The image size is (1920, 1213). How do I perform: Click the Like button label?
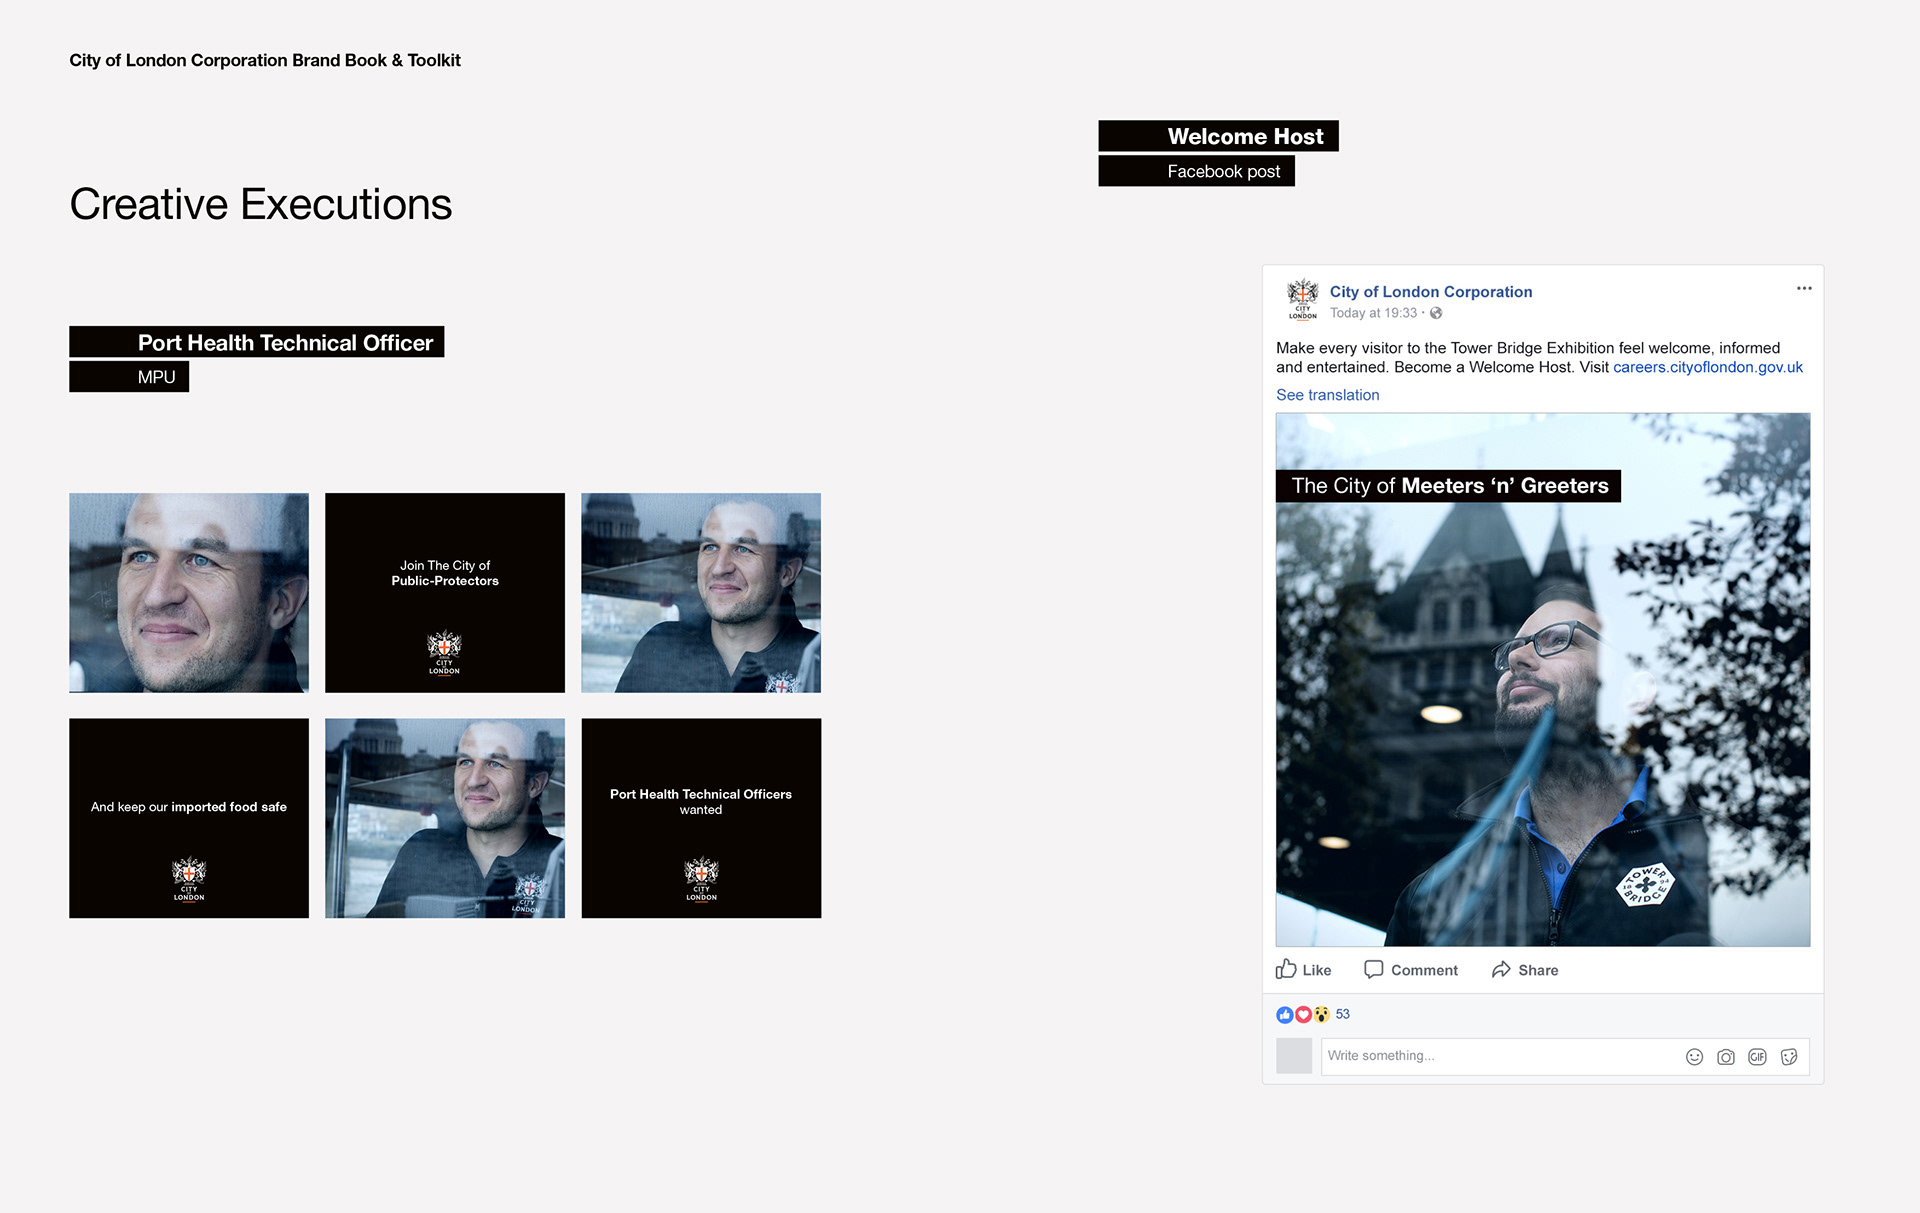(x=1317, y=970)
